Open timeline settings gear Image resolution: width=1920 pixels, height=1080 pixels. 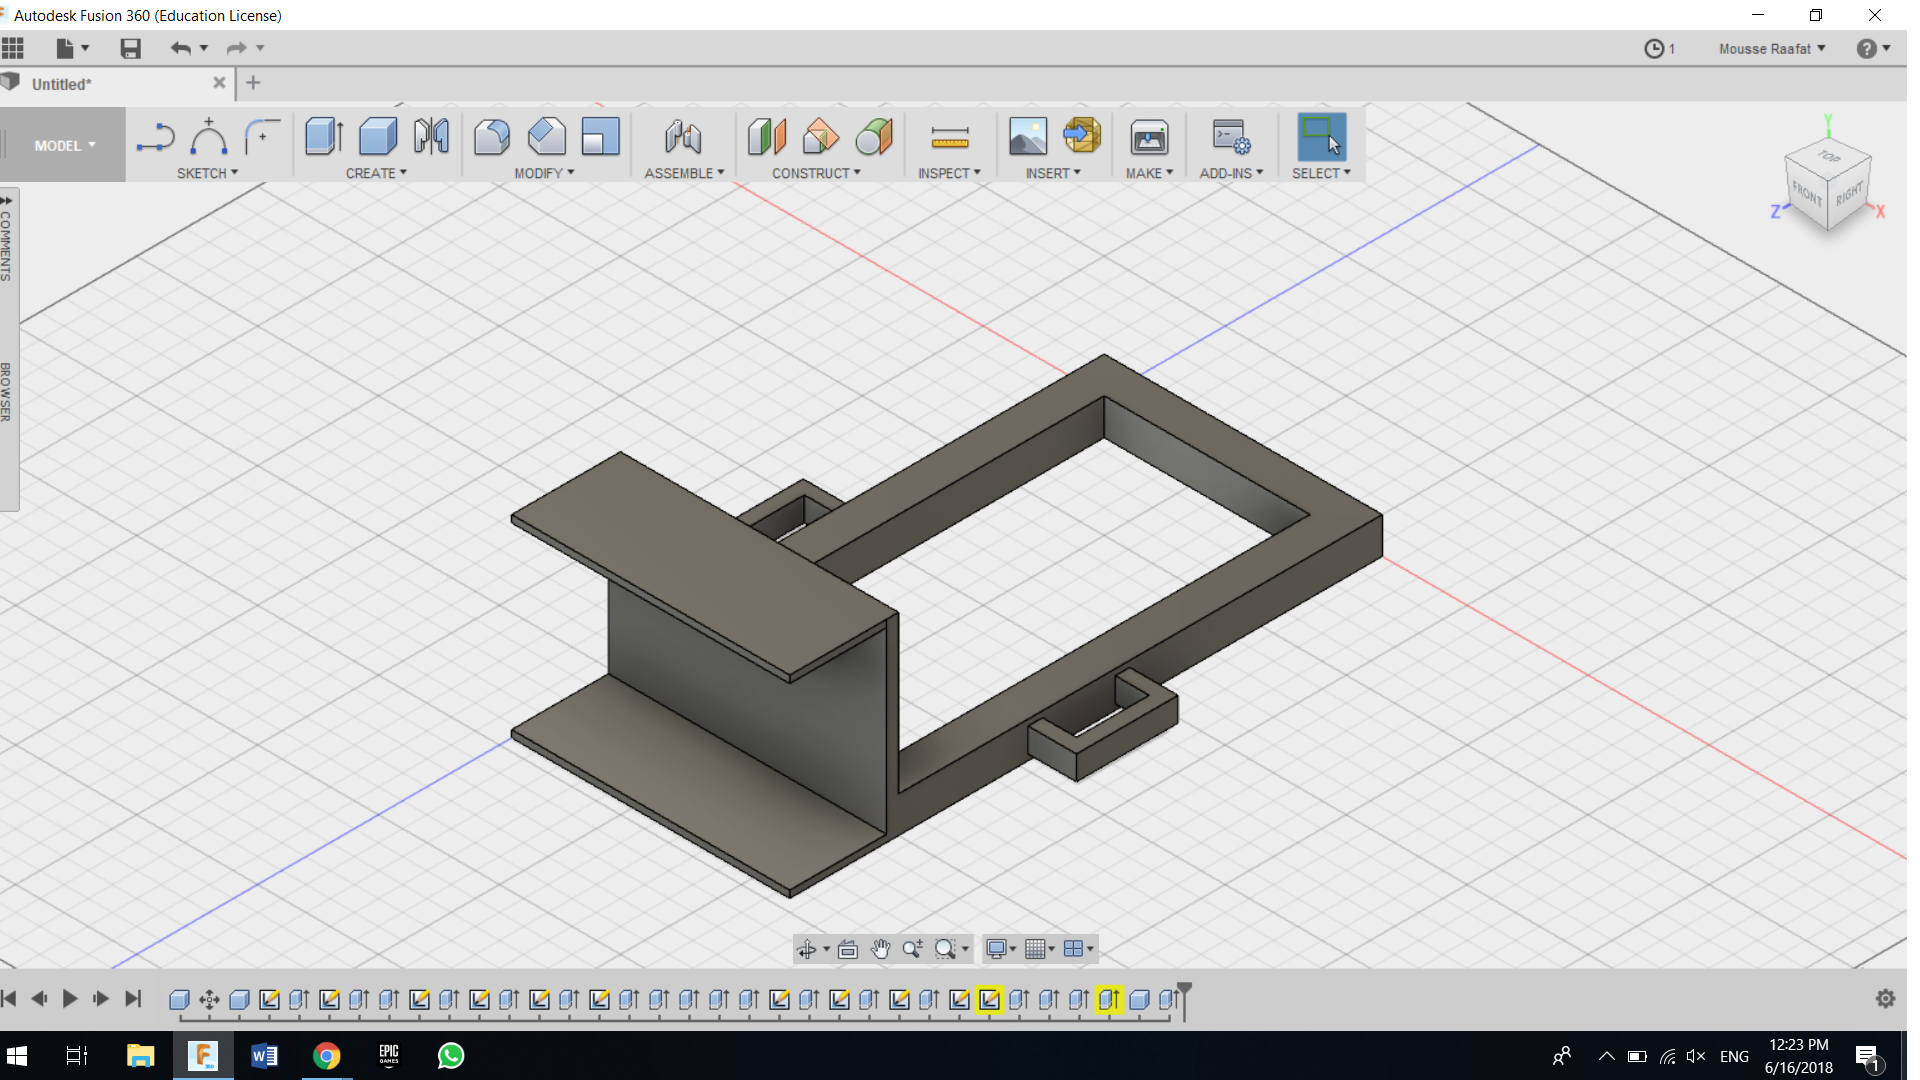tap(1885, 998)
